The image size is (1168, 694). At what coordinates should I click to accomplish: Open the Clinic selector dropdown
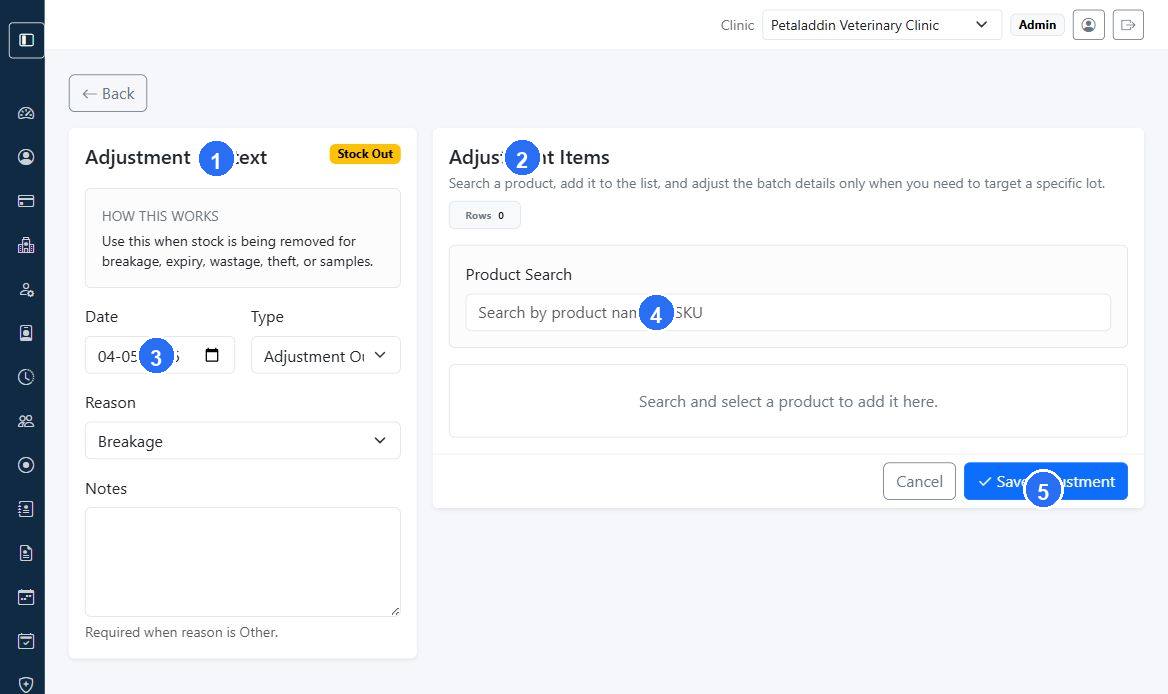pos(881,25)
